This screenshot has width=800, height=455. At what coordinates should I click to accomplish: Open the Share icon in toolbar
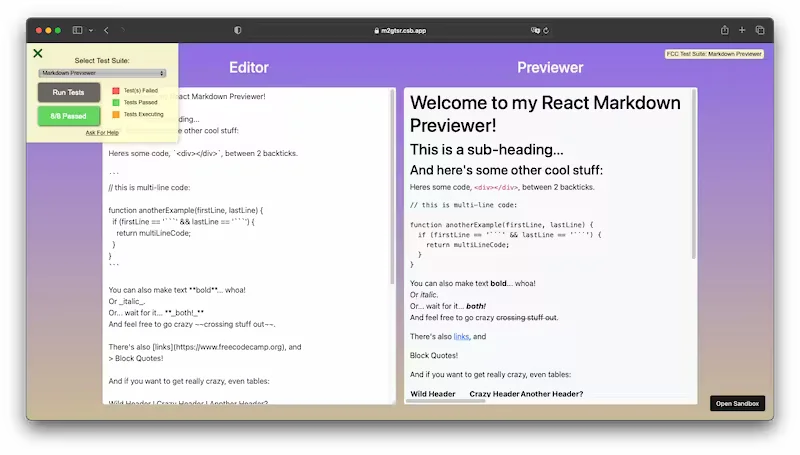pyautogui.click(x=724, y=30)
